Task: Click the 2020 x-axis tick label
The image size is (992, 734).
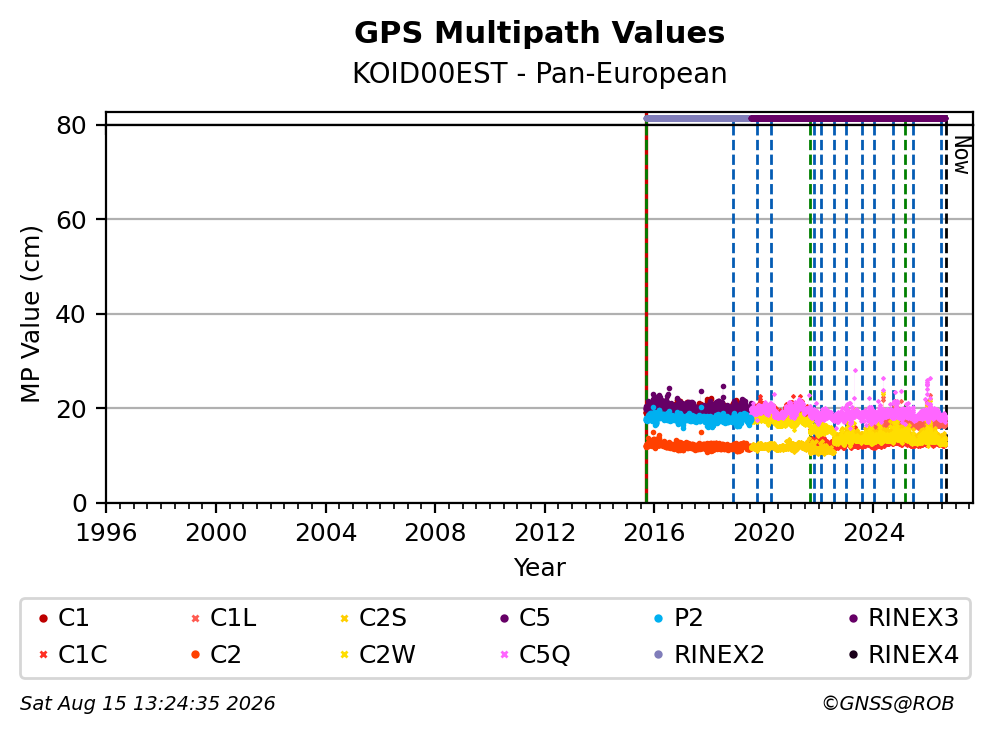Action: pyautogui.click(x=764, y=533)
